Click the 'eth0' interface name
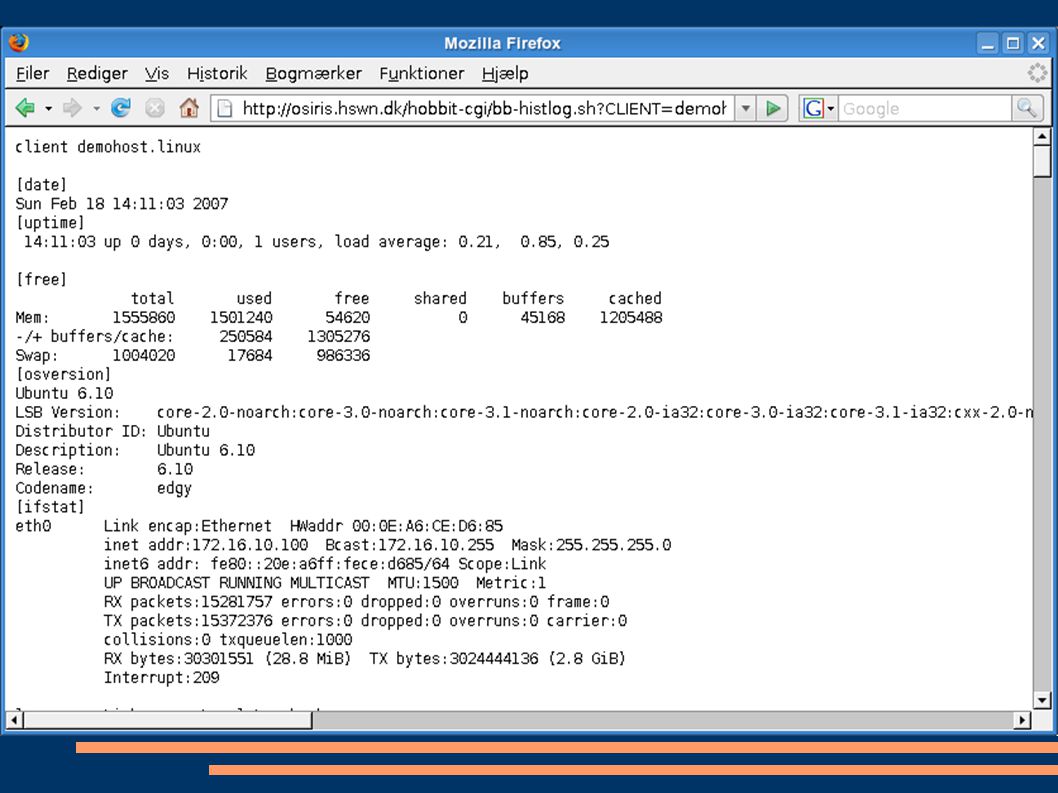 pyautogui.click(x=33, y=526)
